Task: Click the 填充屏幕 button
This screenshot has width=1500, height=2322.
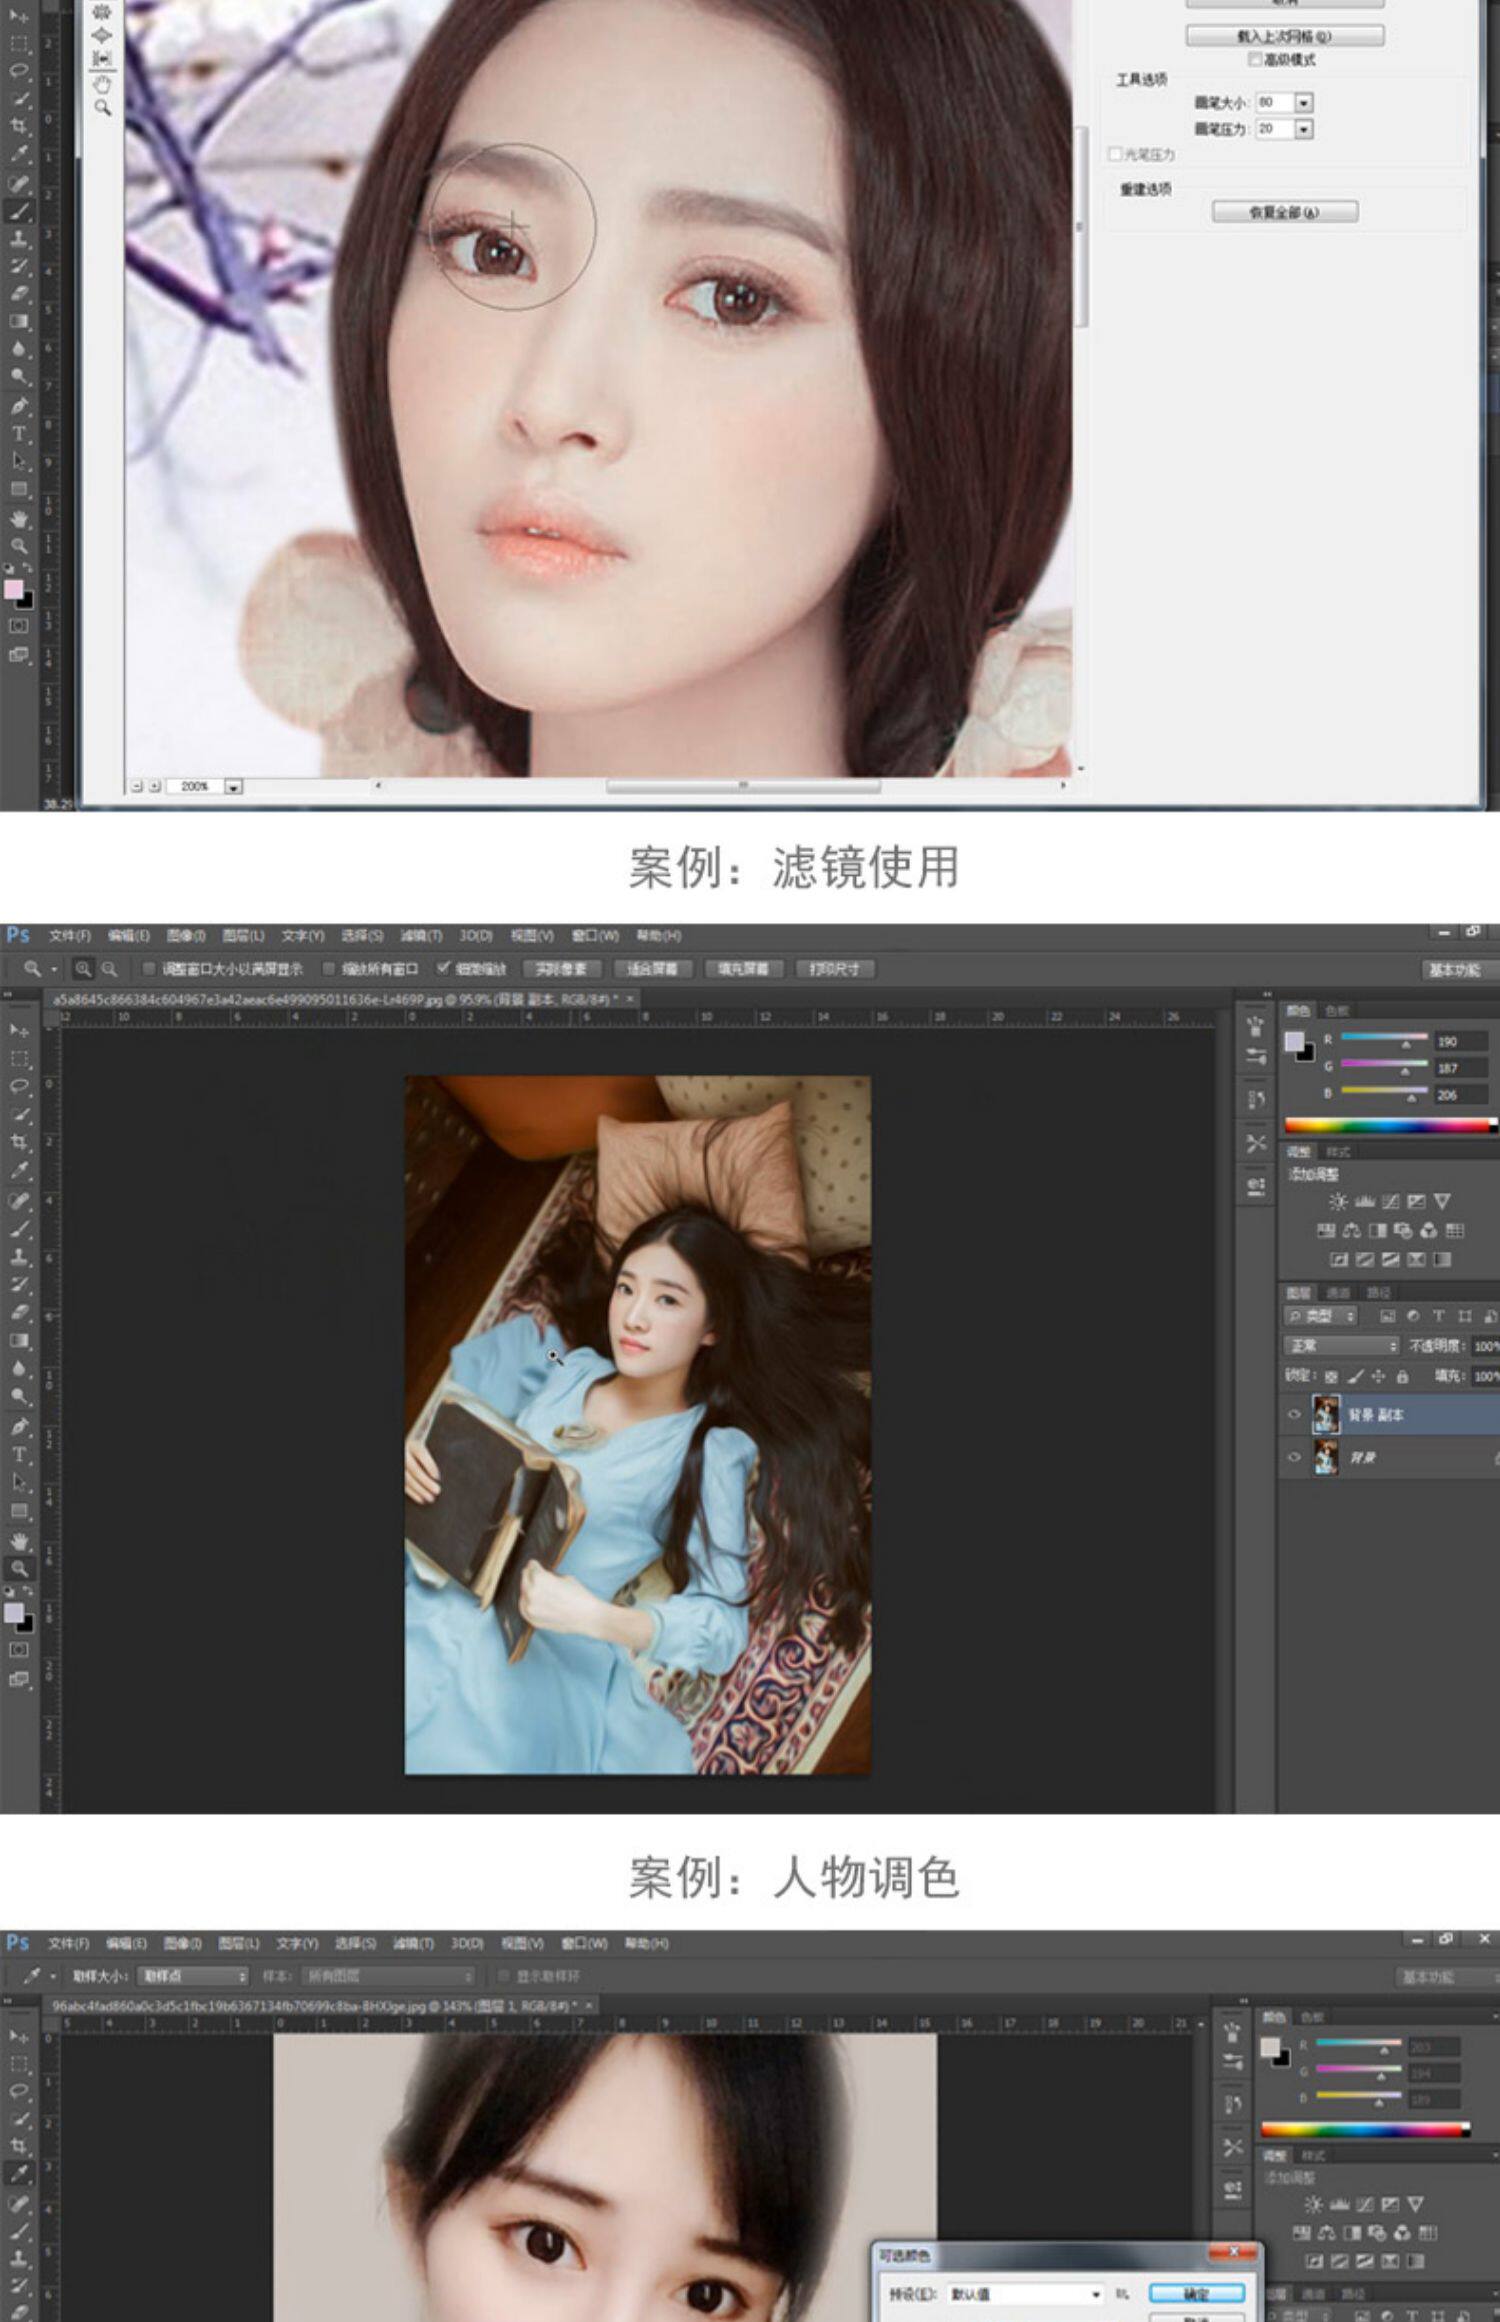Action: (x=743, y=969)
